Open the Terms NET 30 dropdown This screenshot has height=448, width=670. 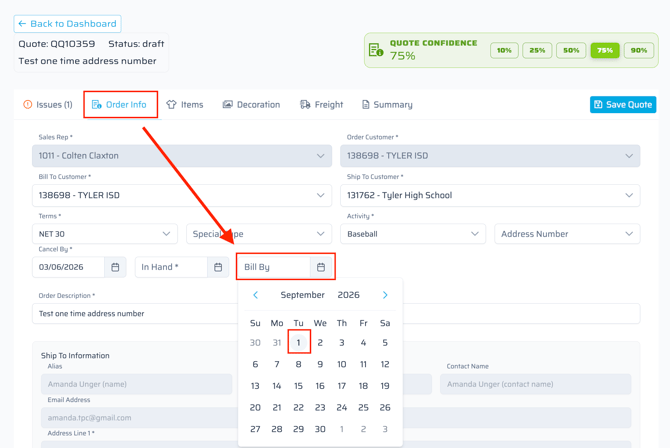pos(104,234)
